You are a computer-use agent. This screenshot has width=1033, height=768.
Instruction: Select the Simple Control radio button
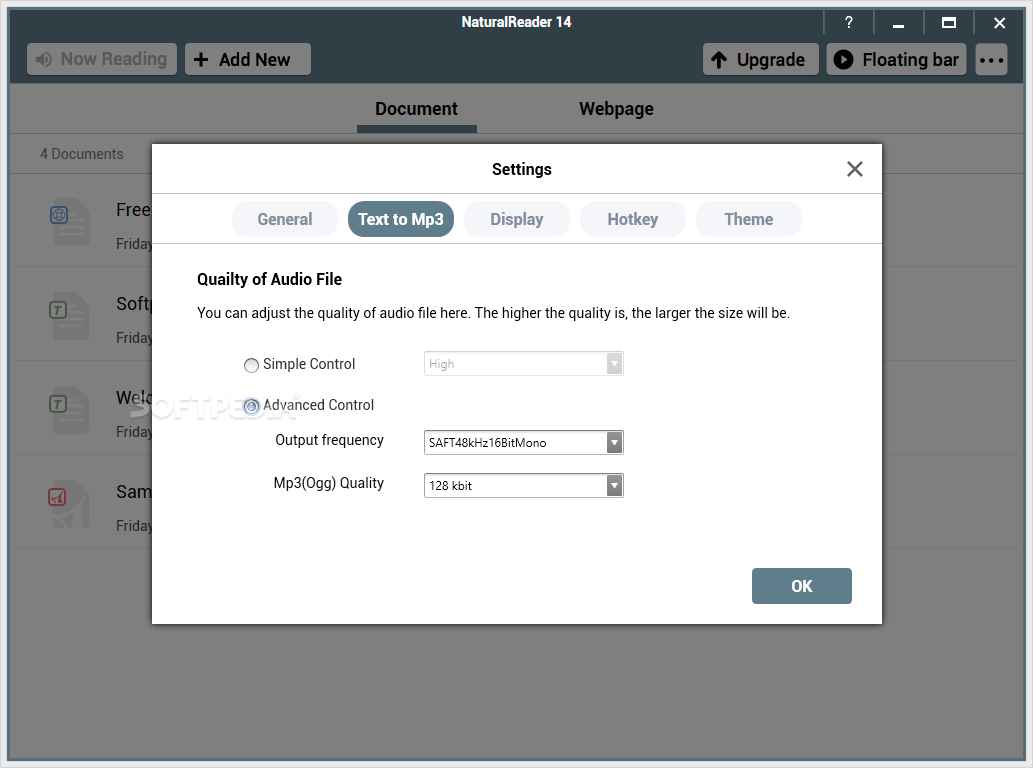coord(252,365)
